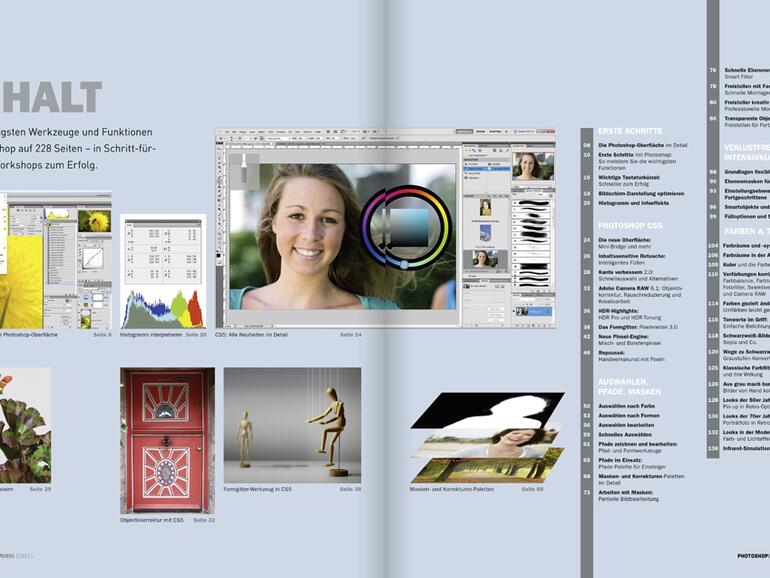
Task: Click the 'Seite 68' page reference
Action: 532,489
